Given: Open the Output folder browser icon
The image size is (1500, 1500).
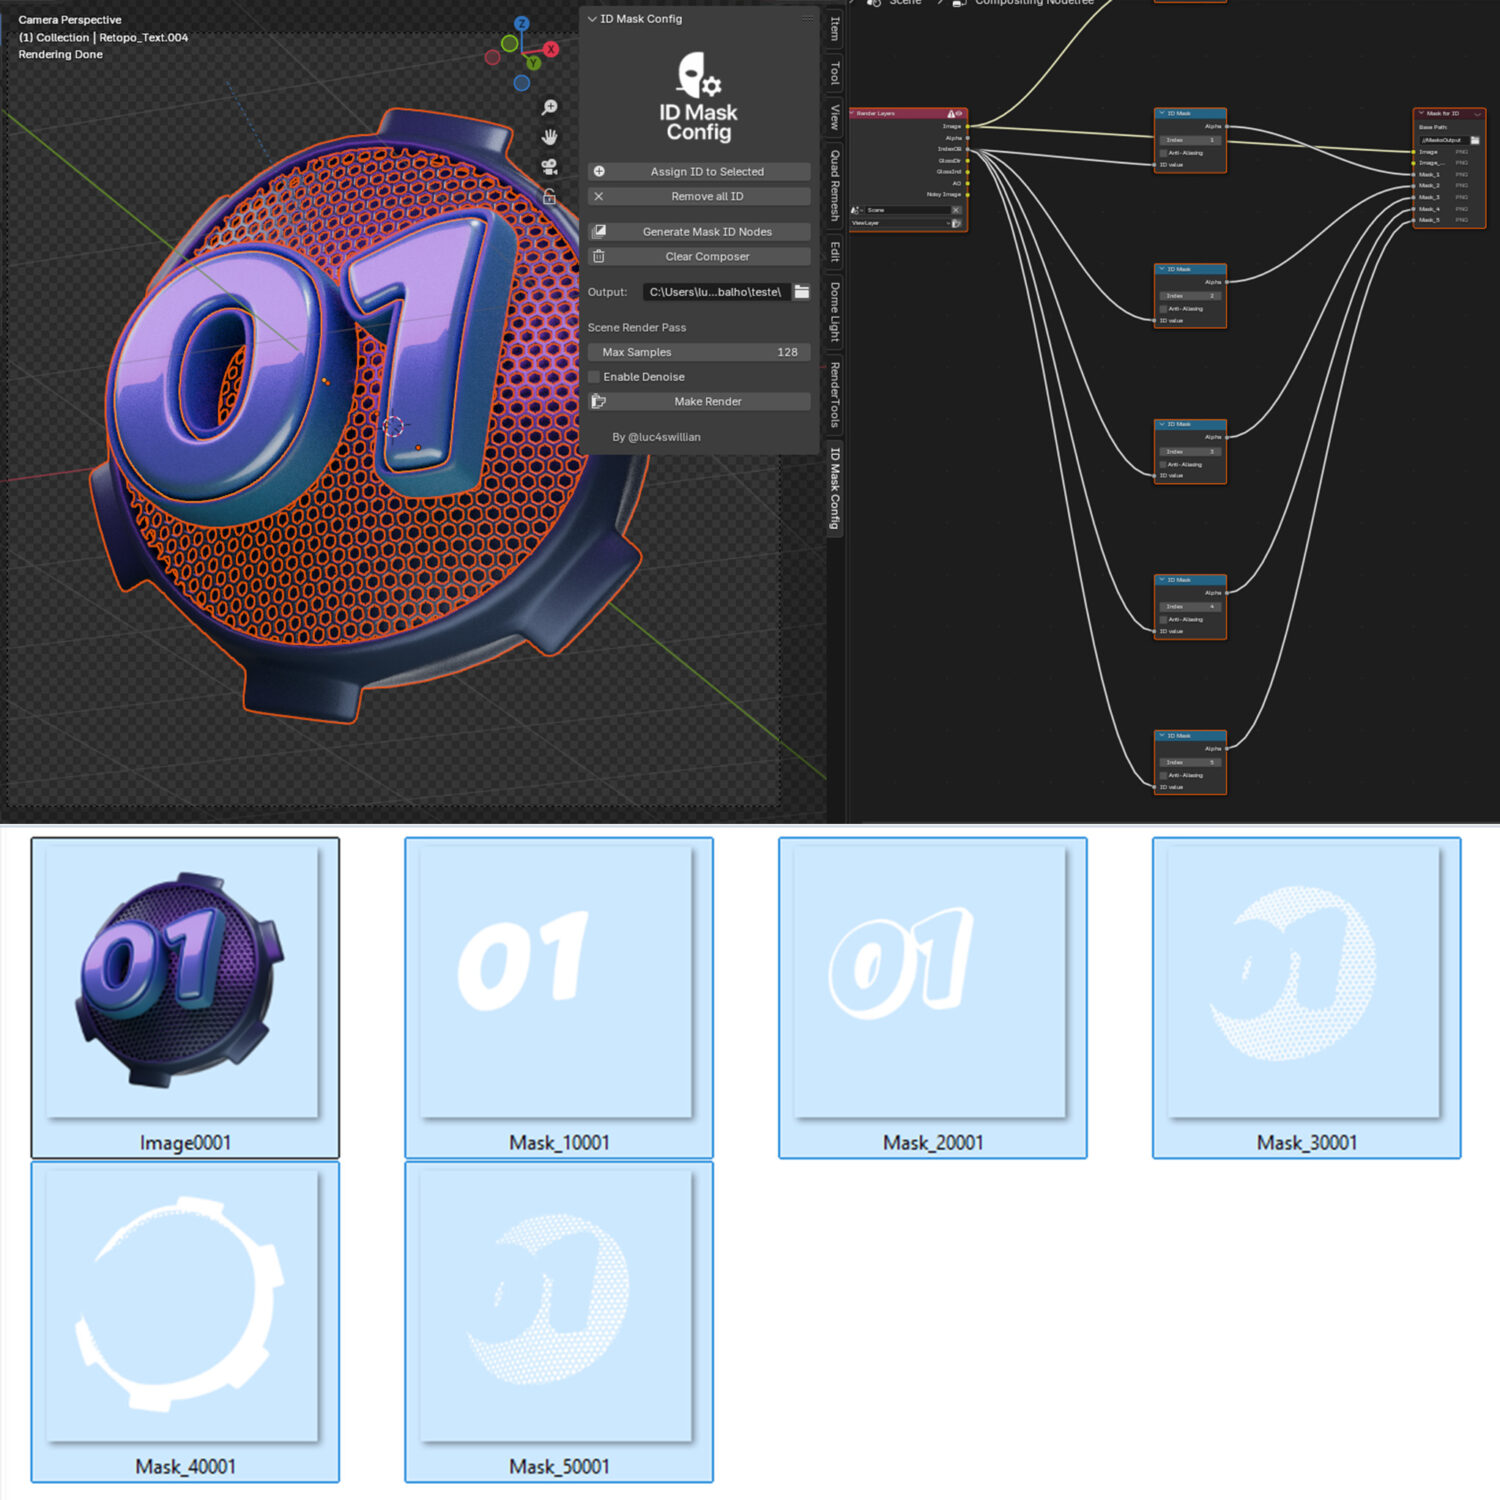Looking at the screenshot, I should pos(801,292).
